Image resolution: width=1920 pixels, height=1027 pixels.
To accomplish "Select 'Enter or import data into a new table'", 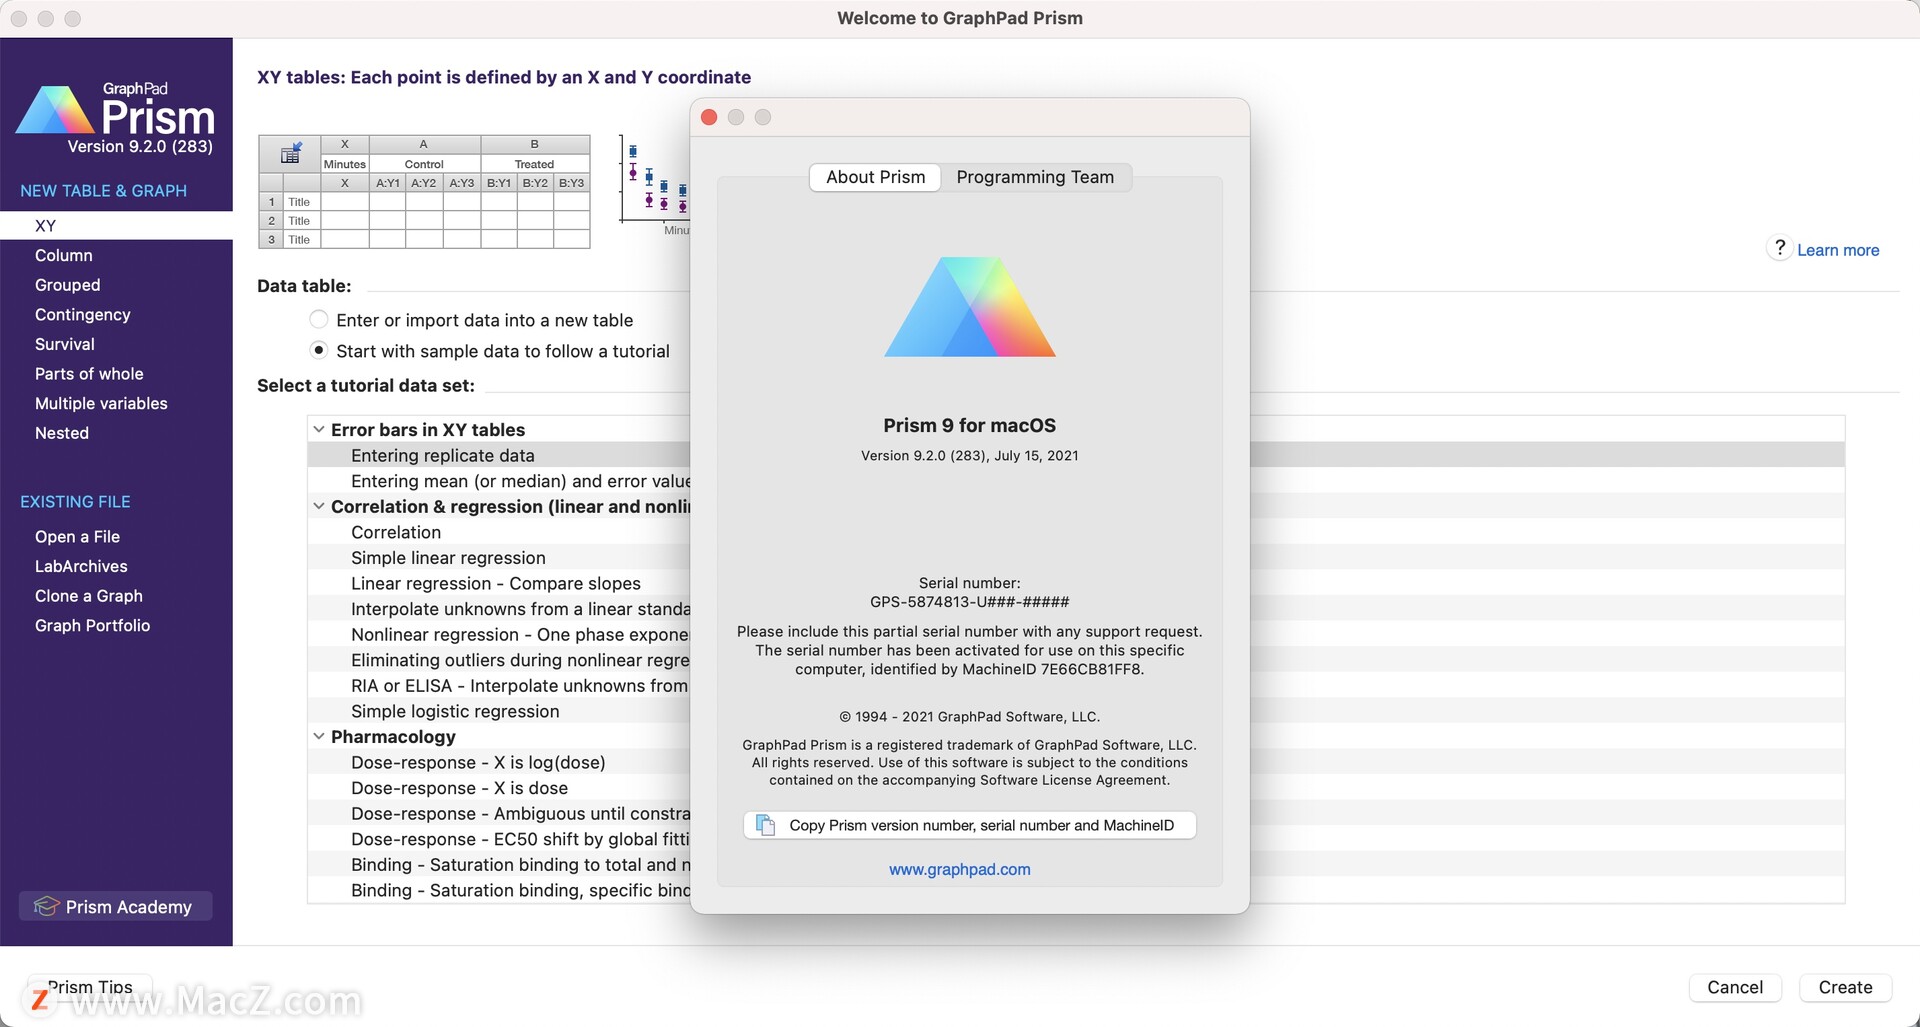I will point(319,319).
